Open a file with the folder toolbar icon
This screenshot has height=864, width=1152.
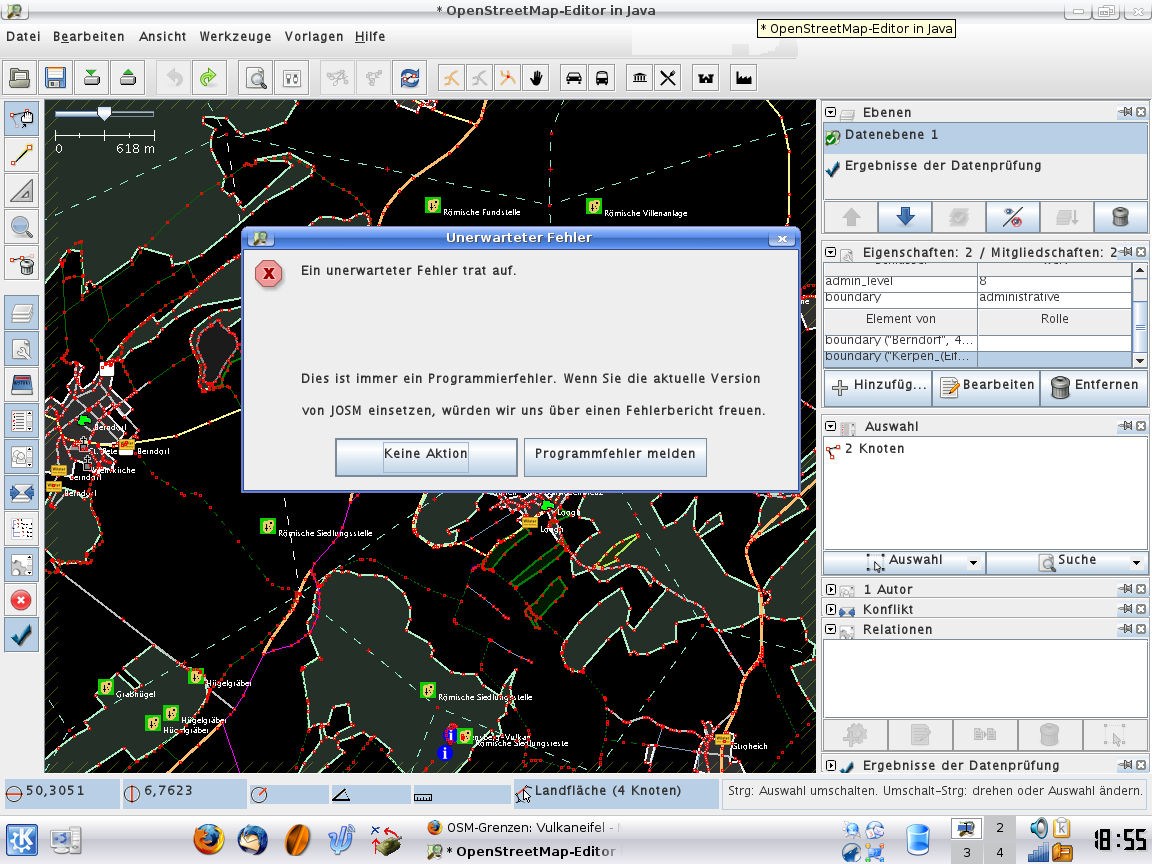click(x=19, y=78)
